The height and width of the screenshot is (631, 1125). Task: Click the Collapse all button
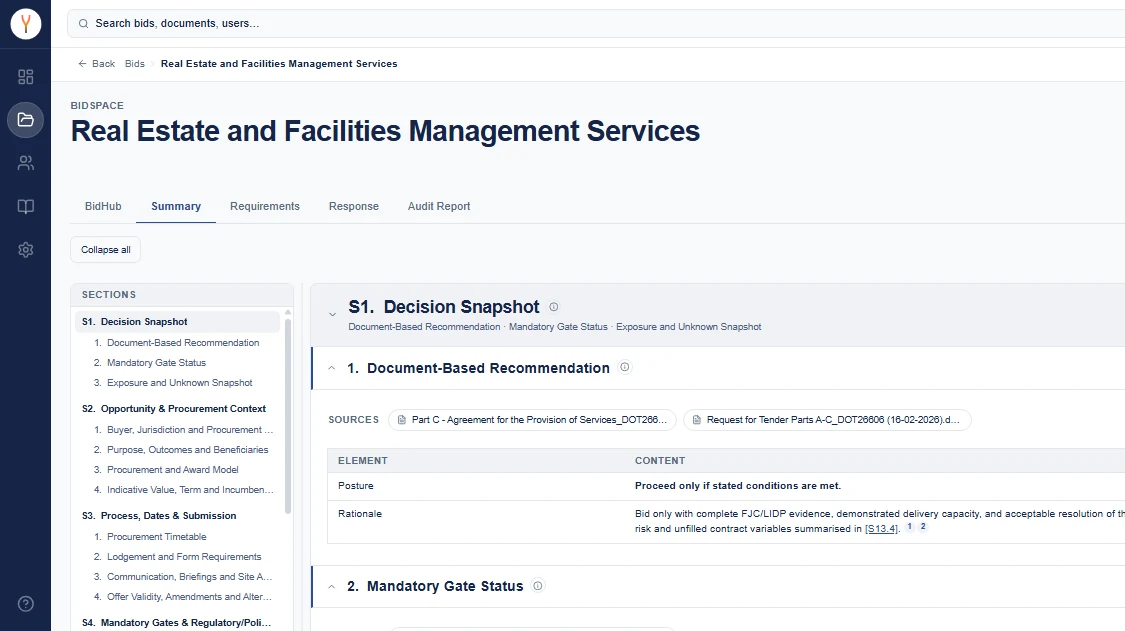tap(105, 250)
